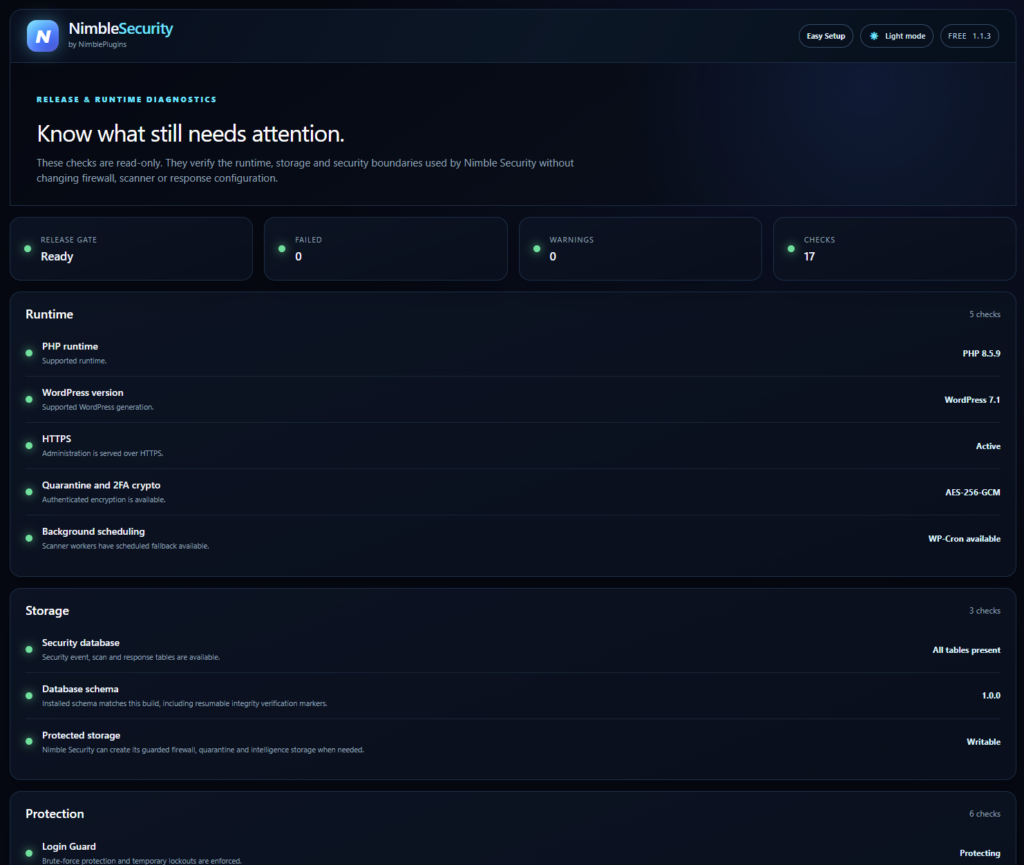1024x865 pixels.
Task: Click the green status dot beside PHP runtime
Action: coord(29,353)
